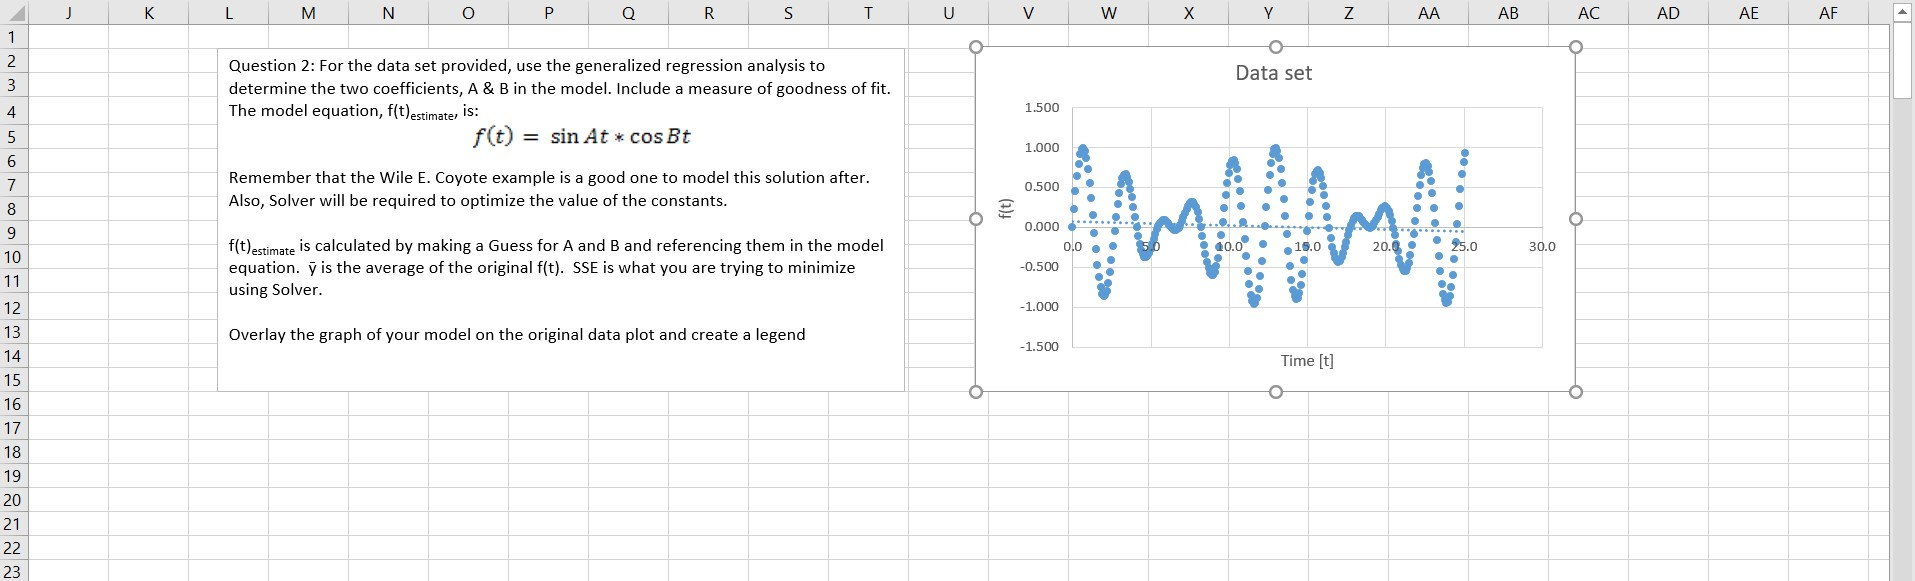This screenshot has height=581, width=1915.
Task: Select column header L
Action: click(228, 13)
